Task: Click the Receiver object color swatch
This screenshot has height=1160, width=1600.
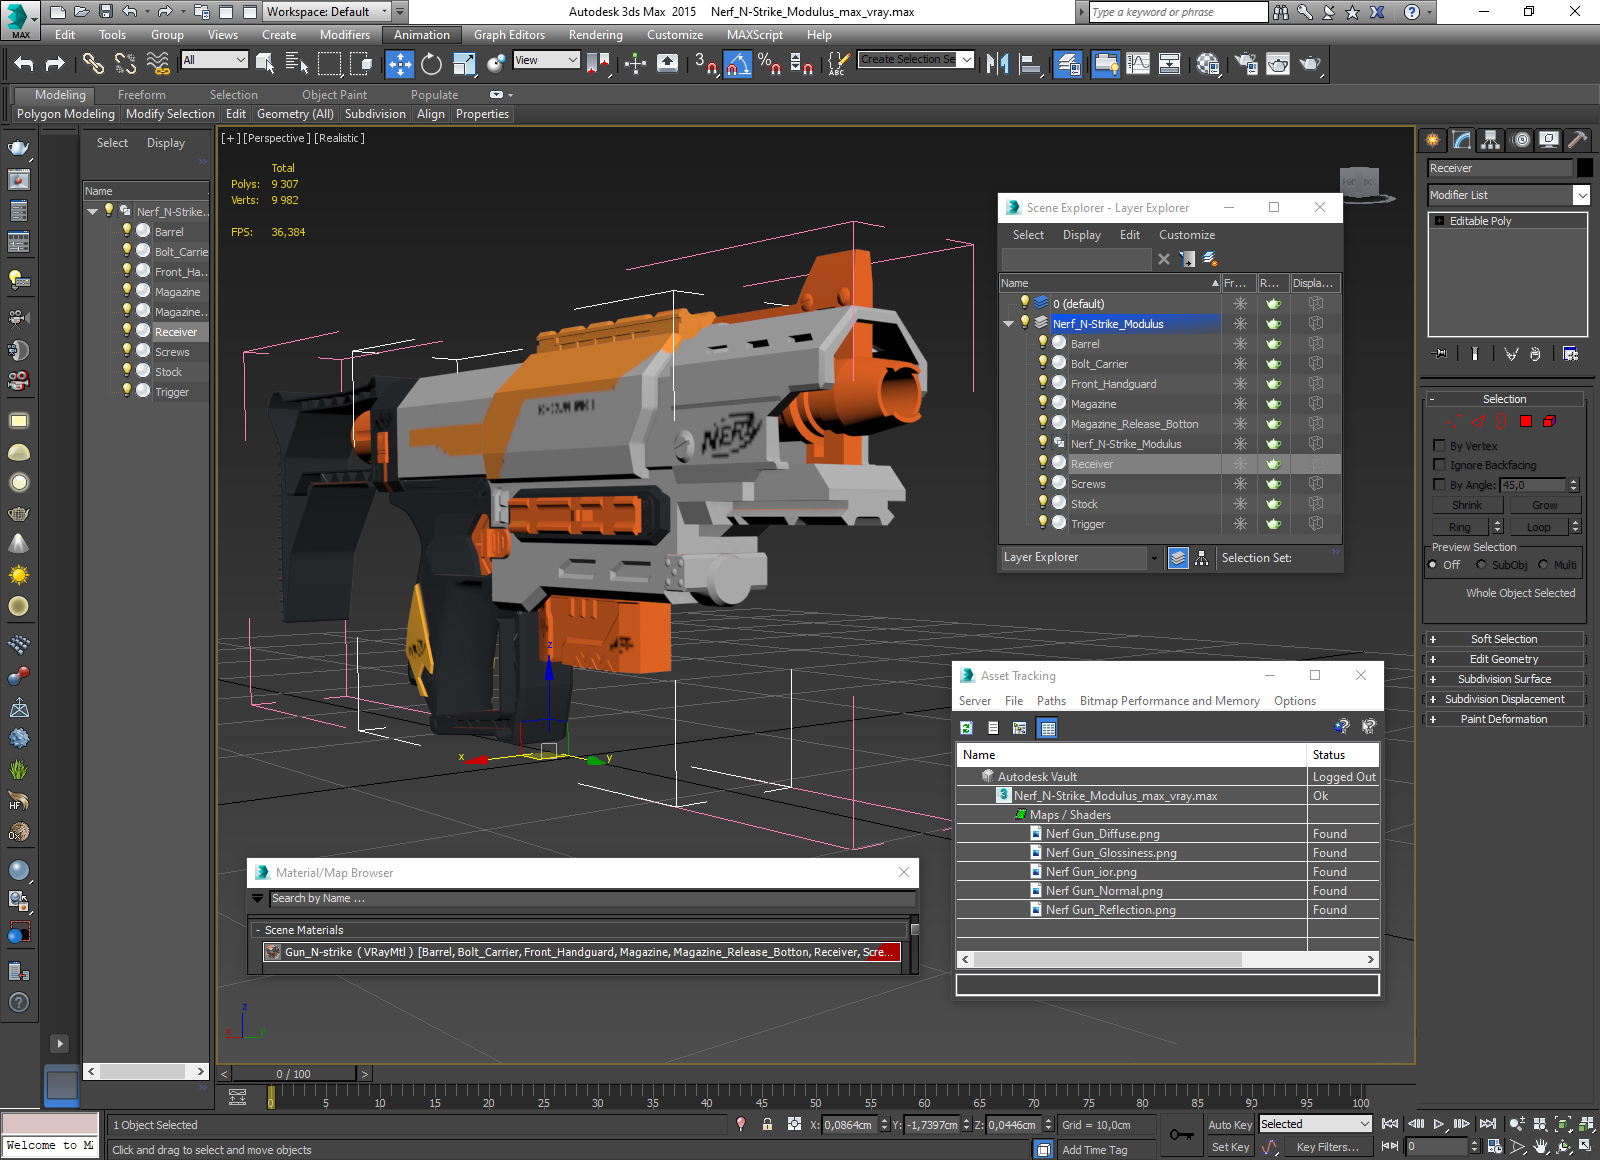Action: coord(1584,168)
